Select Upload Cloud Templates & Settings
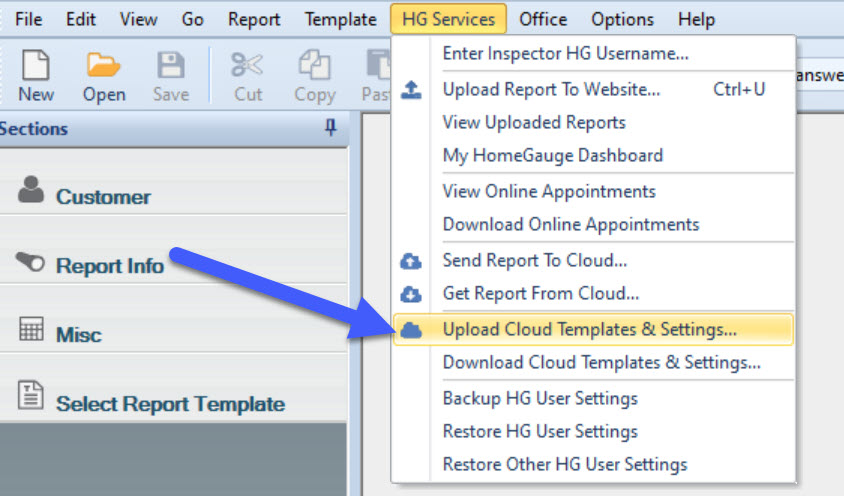 click(594, 330)
